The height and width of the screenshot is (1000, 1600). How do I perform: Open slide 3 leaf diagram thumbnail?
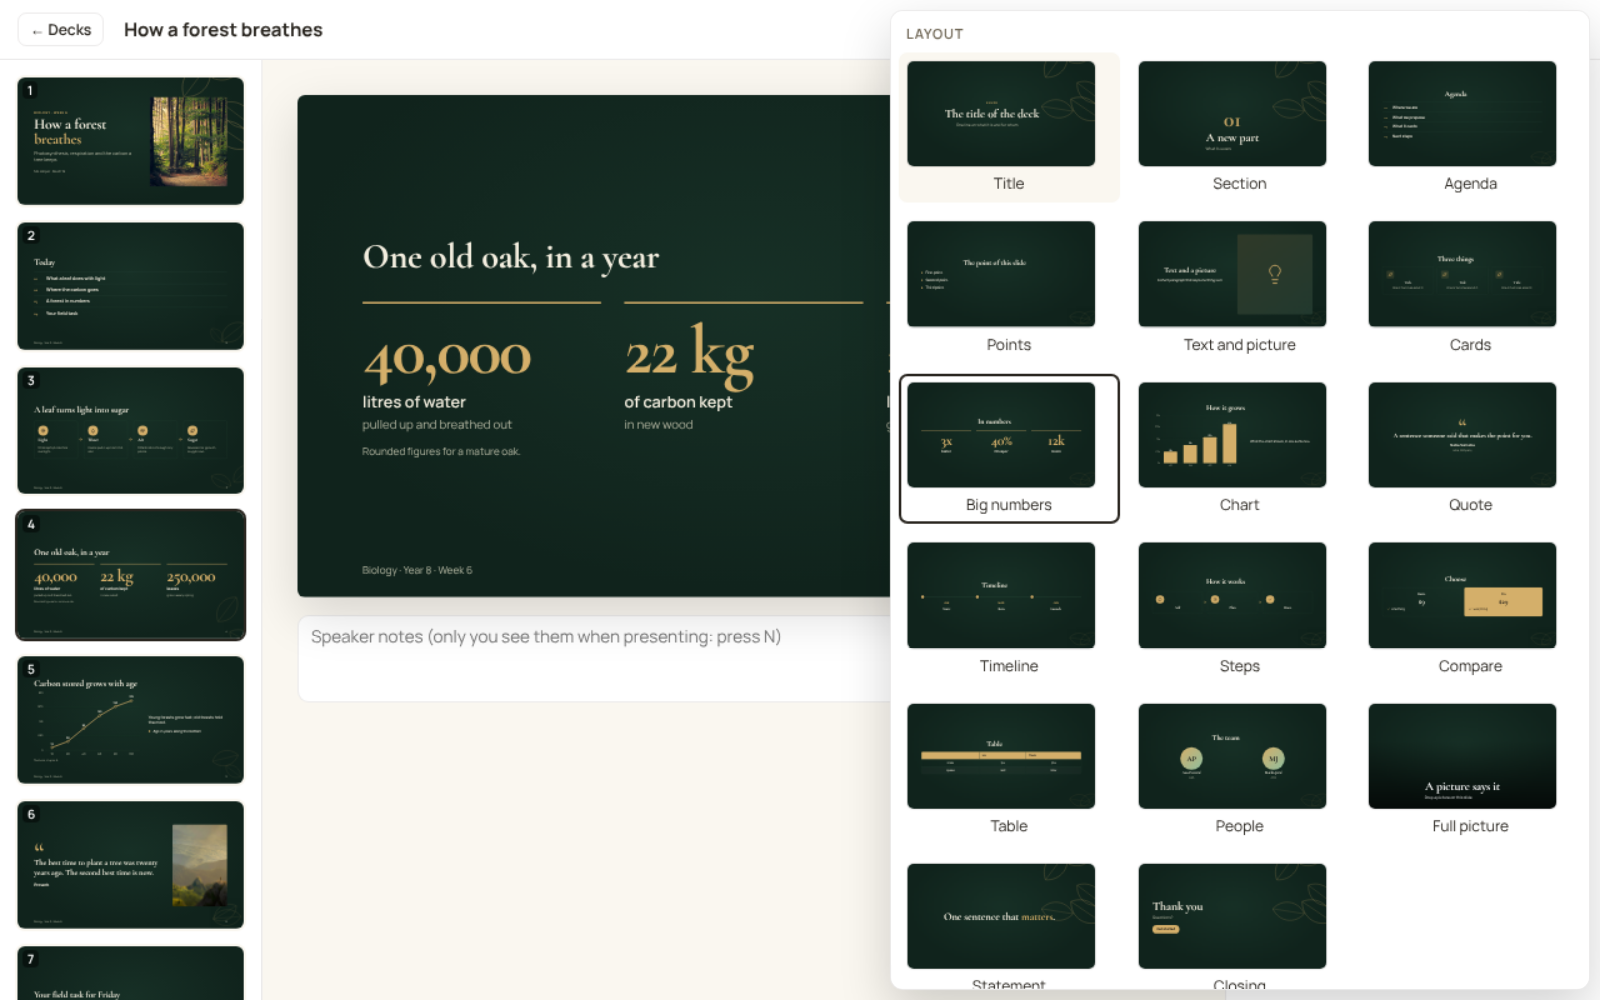(x=130, y=430)
